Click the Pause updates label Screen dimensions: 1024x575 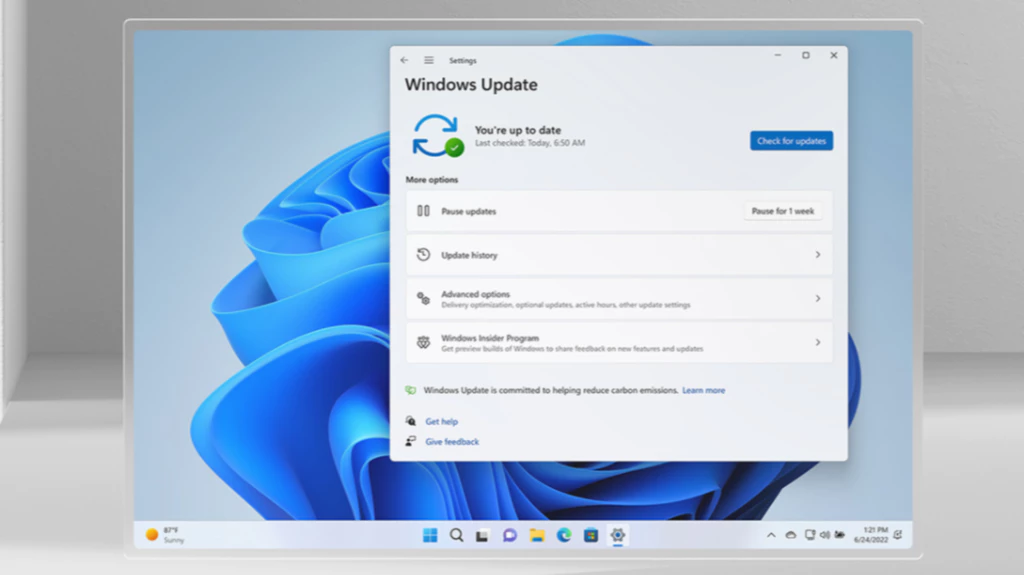[x=468, y=211]
